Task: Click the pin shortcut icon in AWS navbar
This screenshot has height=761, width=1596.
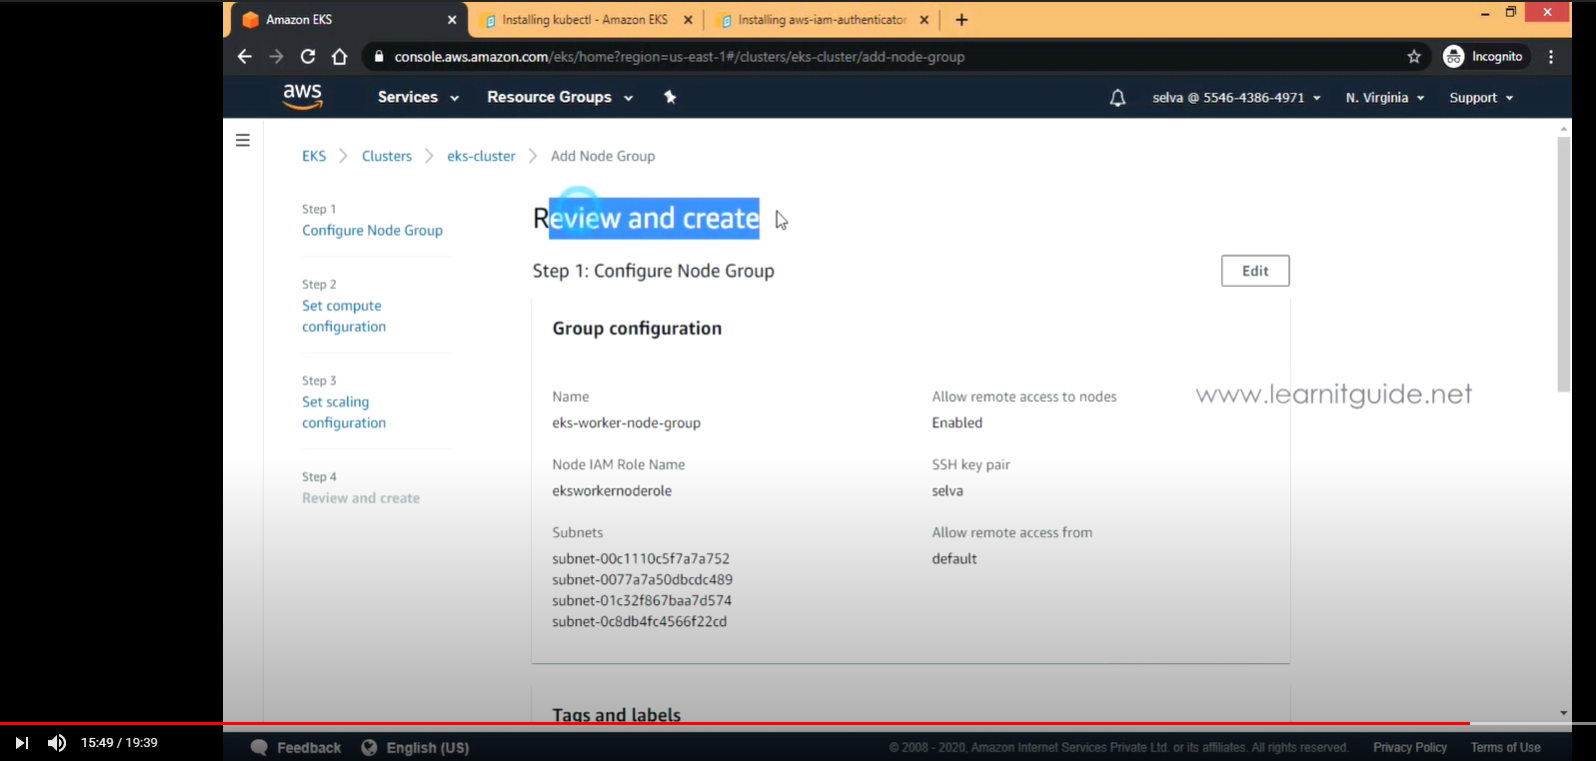Action: click(x=670, y=97)
